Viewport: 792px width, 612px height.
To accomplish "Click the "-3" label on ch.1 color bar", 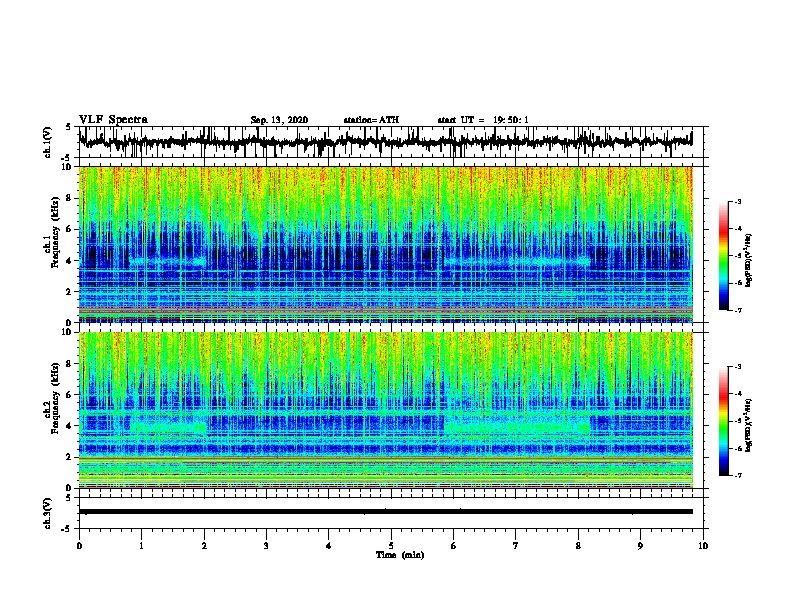I will click(737, 201).
